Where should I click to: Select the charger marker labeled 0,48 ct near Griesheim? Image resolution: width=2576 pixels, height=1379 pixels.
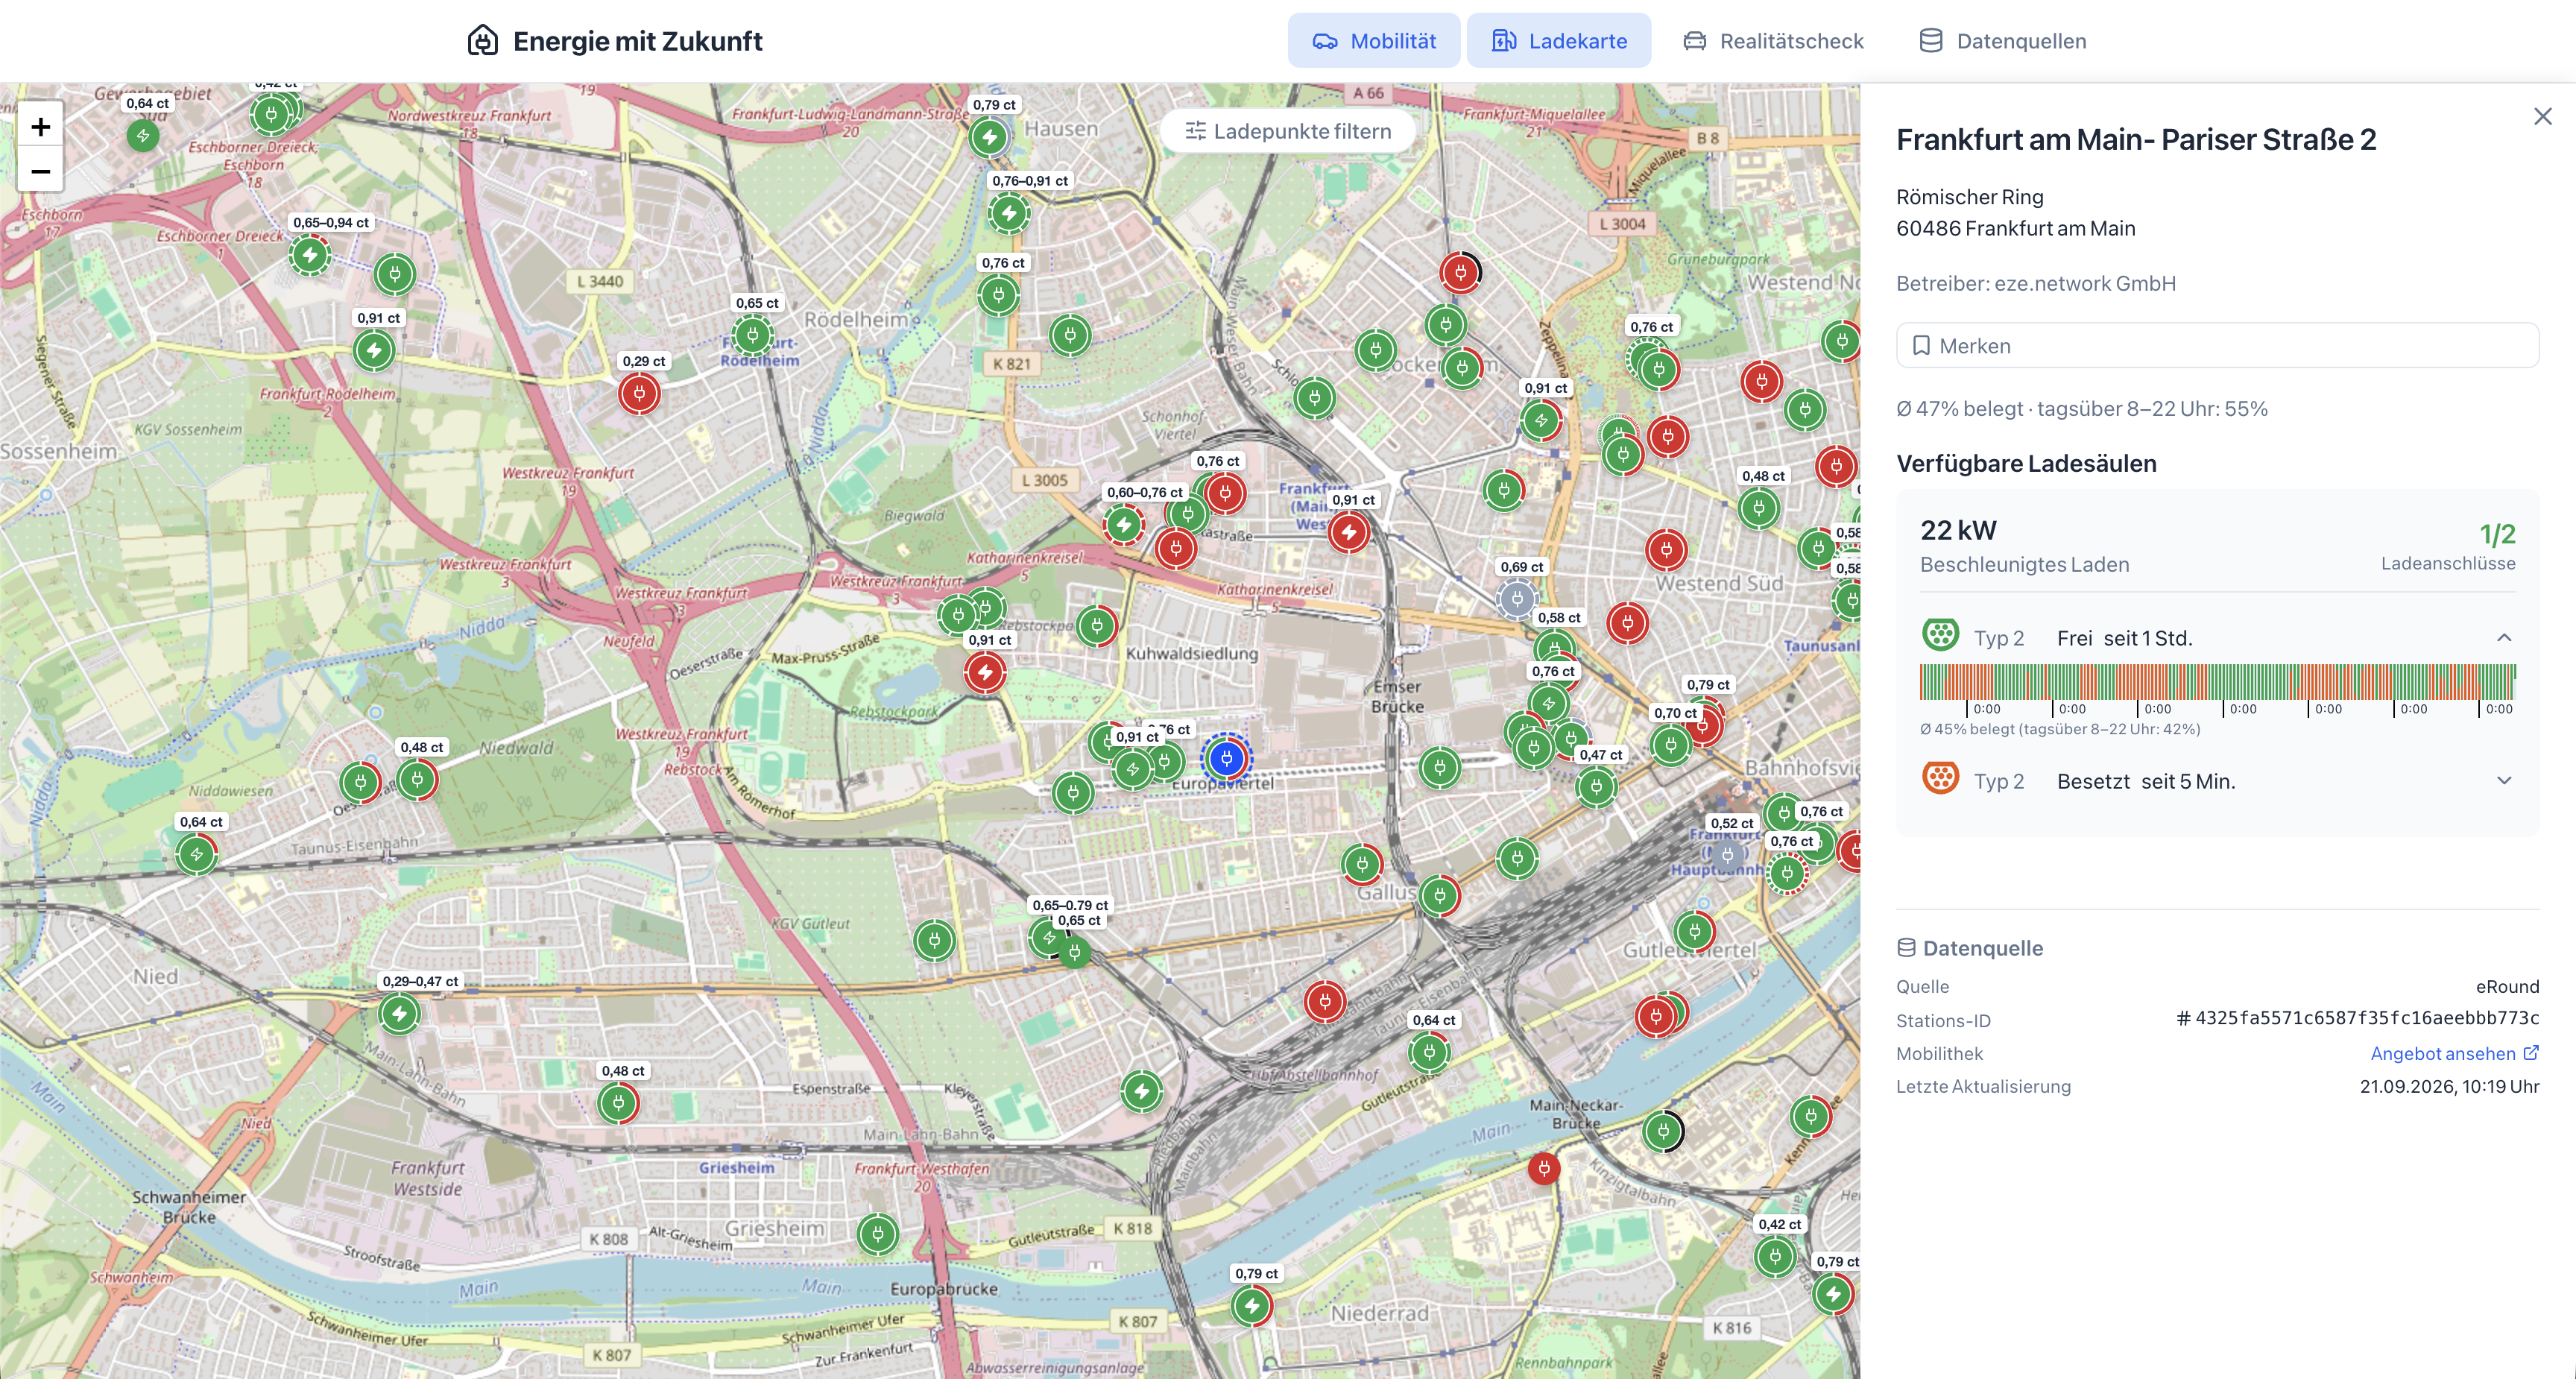point(618,1103)
